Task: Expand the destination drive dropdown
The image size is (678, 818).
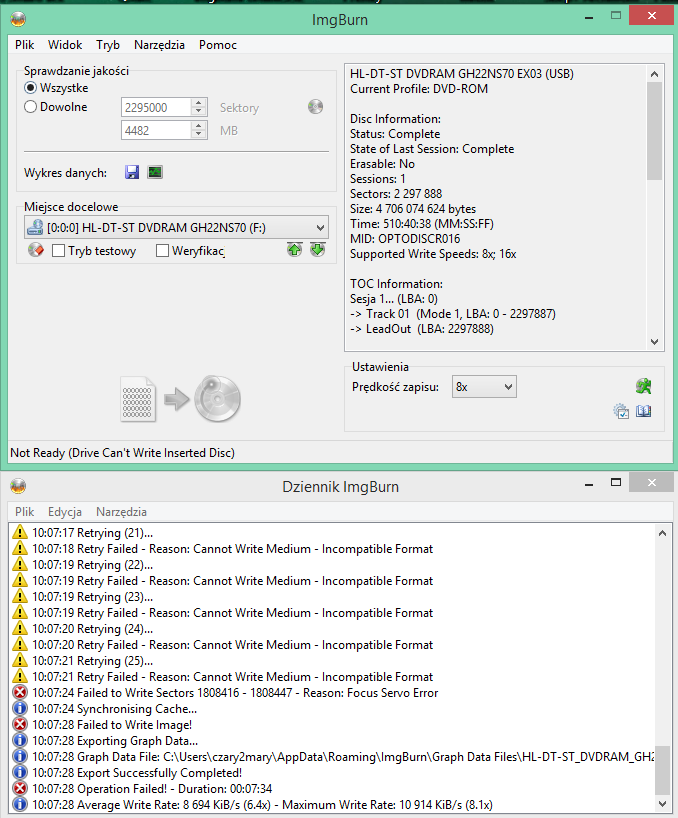Action: [320, 228]
